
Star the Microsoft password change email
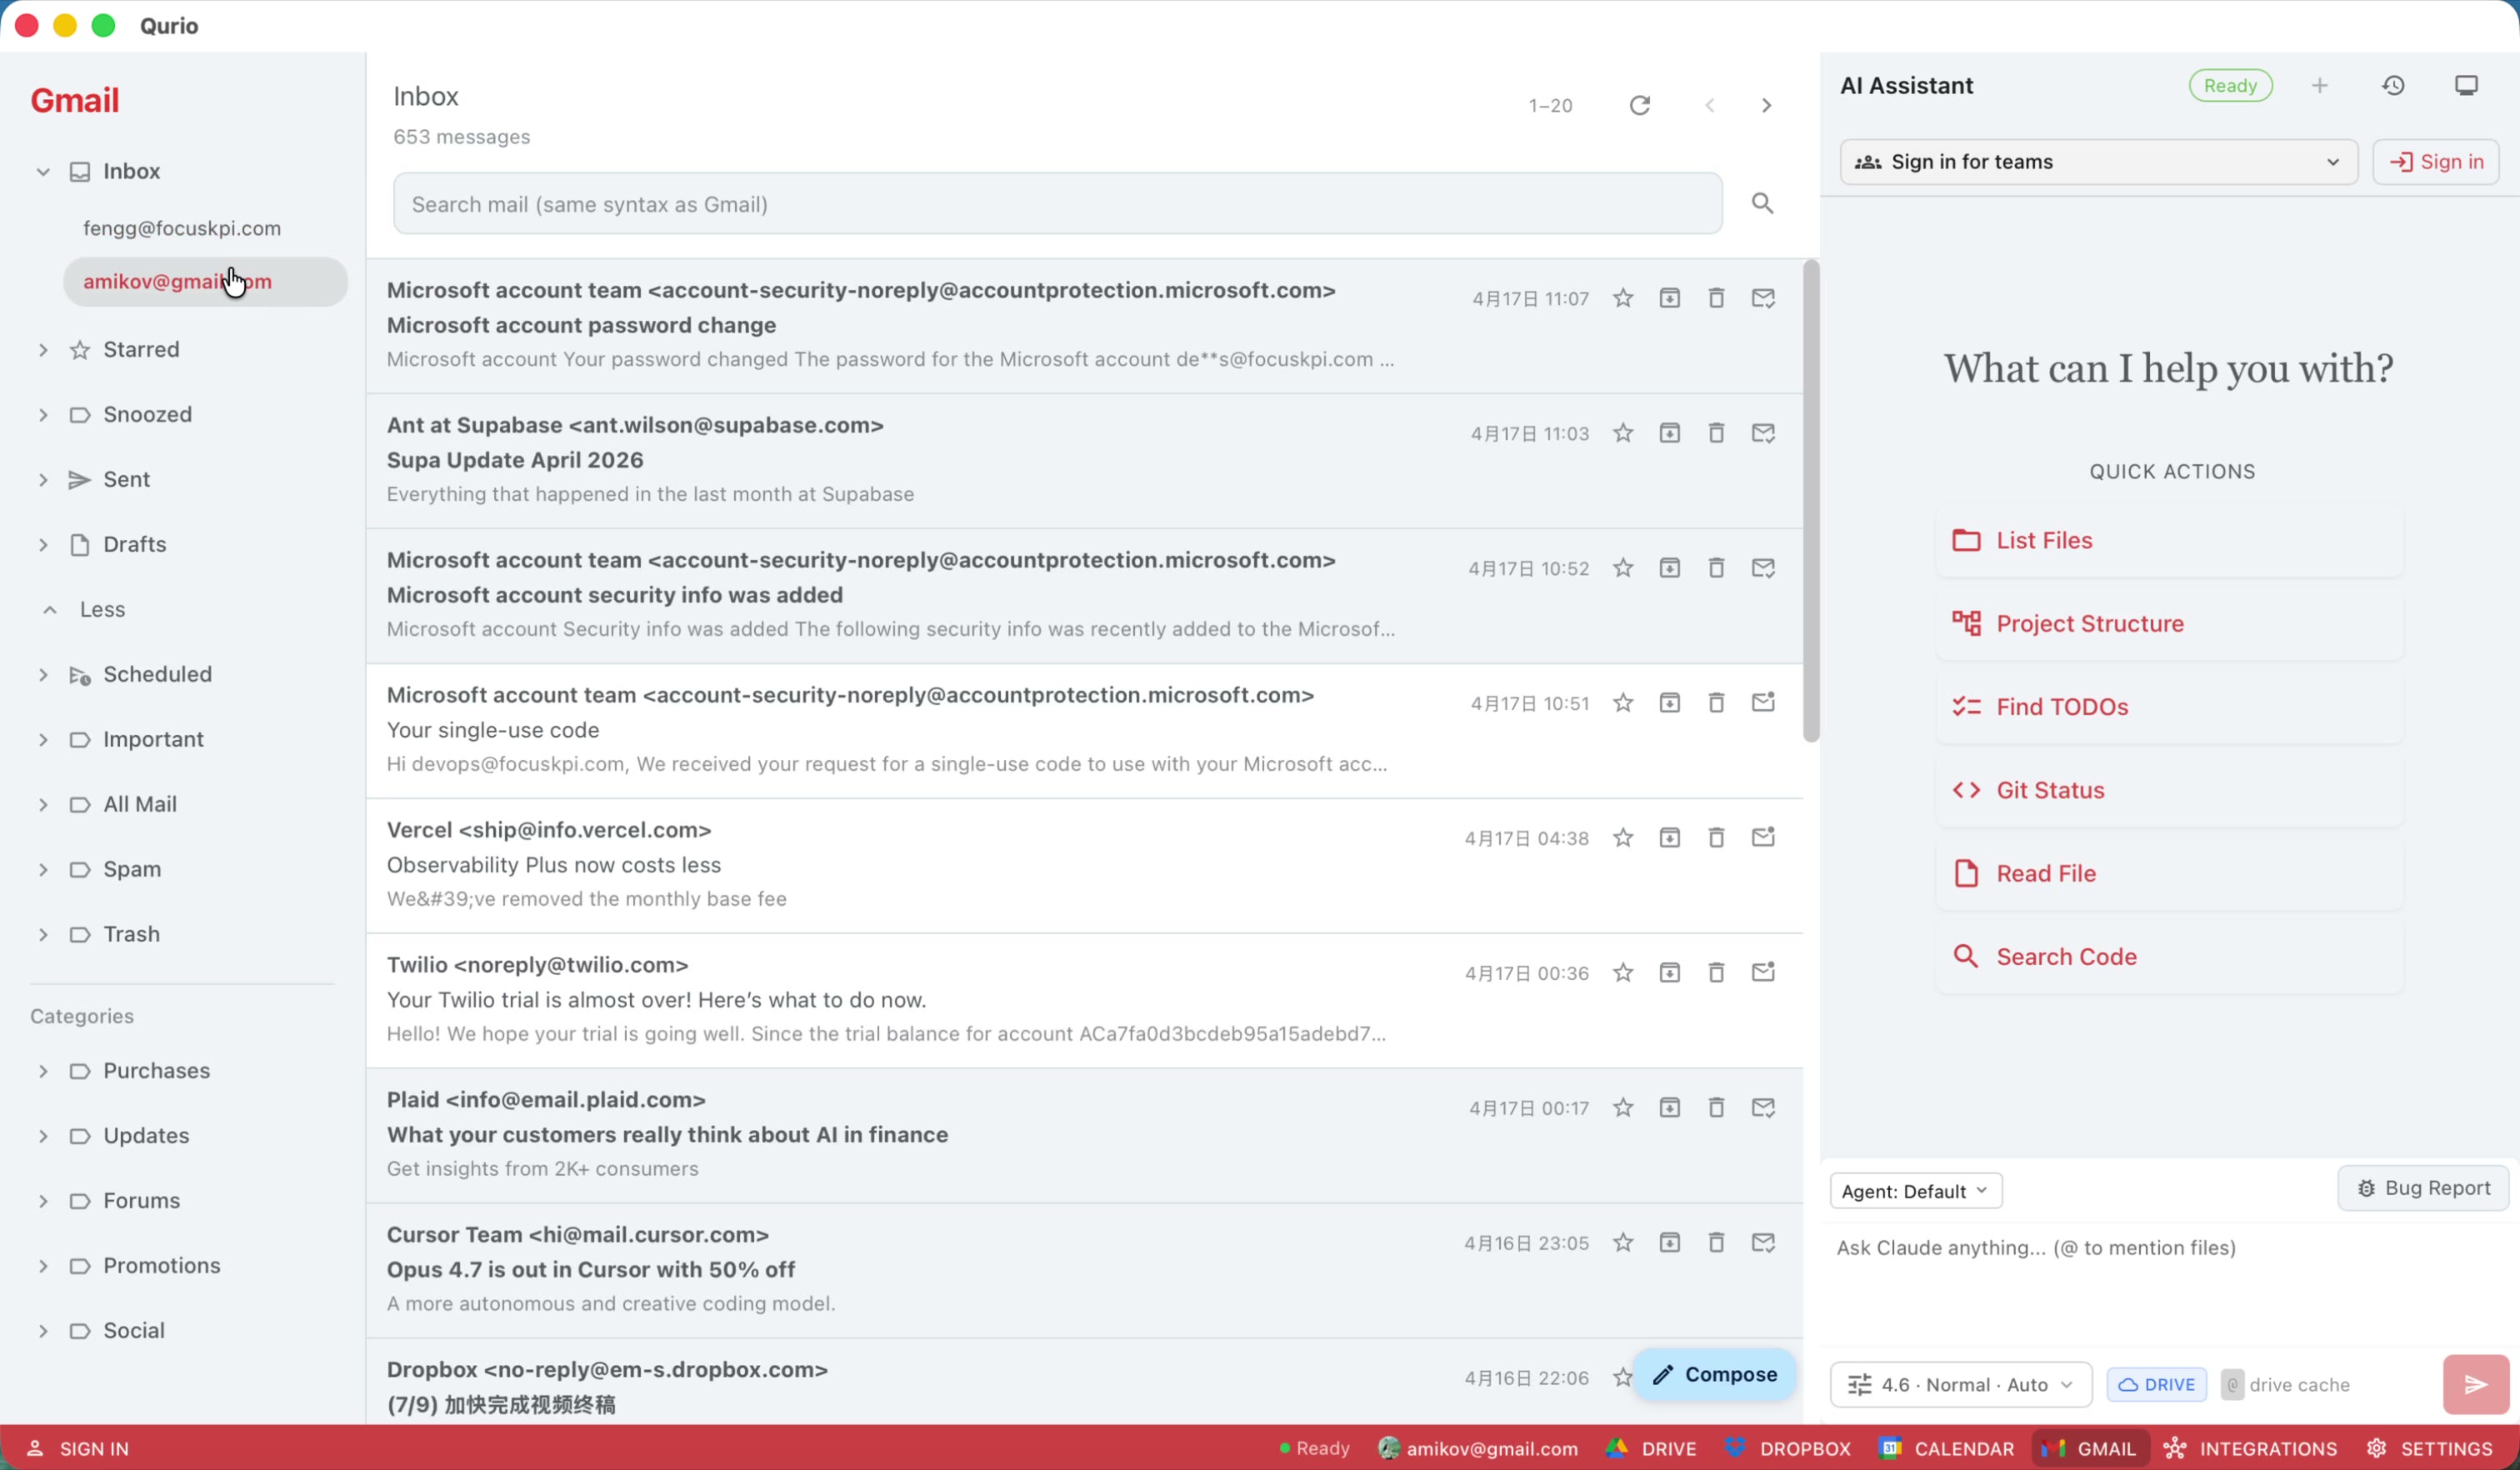[x=1622, y=297]
